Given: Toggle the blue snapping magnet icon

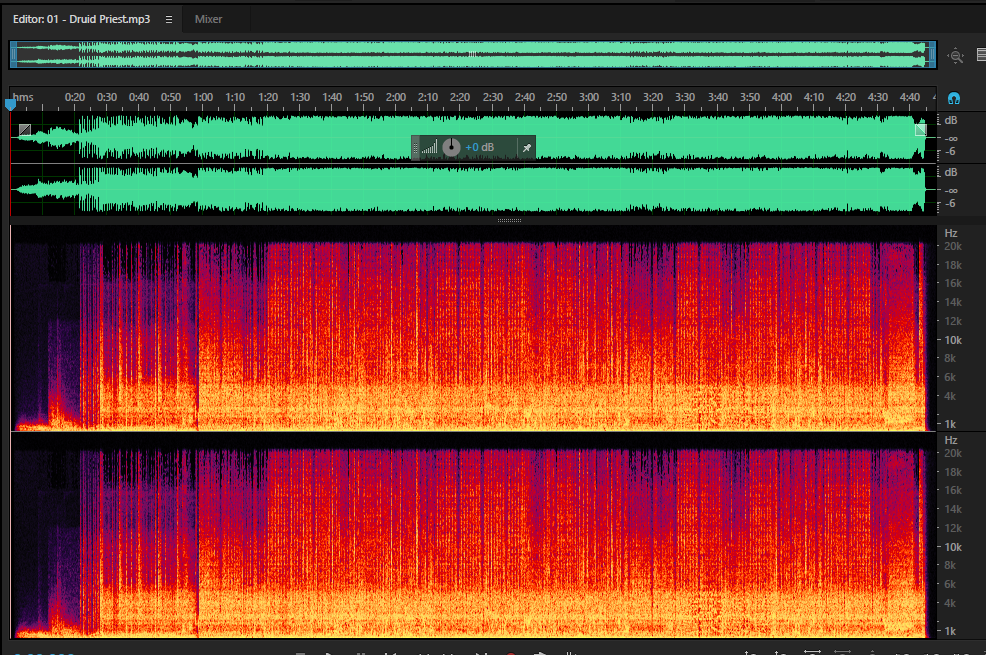Looking at the screenshot, I should click(x=953, y=99).
